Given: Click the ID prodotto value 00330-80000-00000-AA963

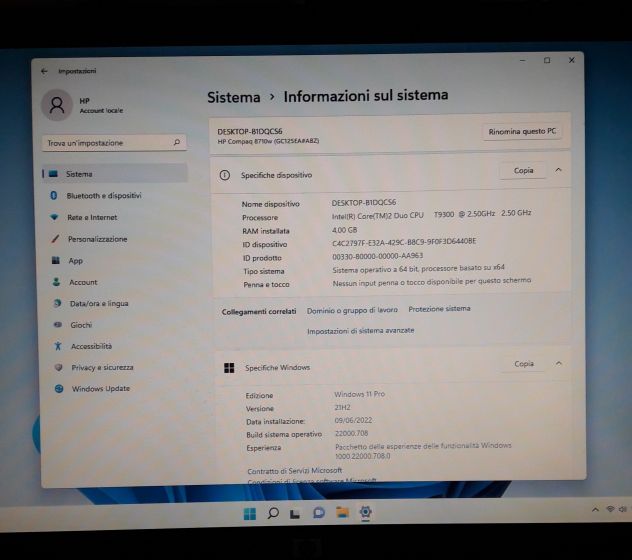Looking at the screenshot, I should point(377,256).
